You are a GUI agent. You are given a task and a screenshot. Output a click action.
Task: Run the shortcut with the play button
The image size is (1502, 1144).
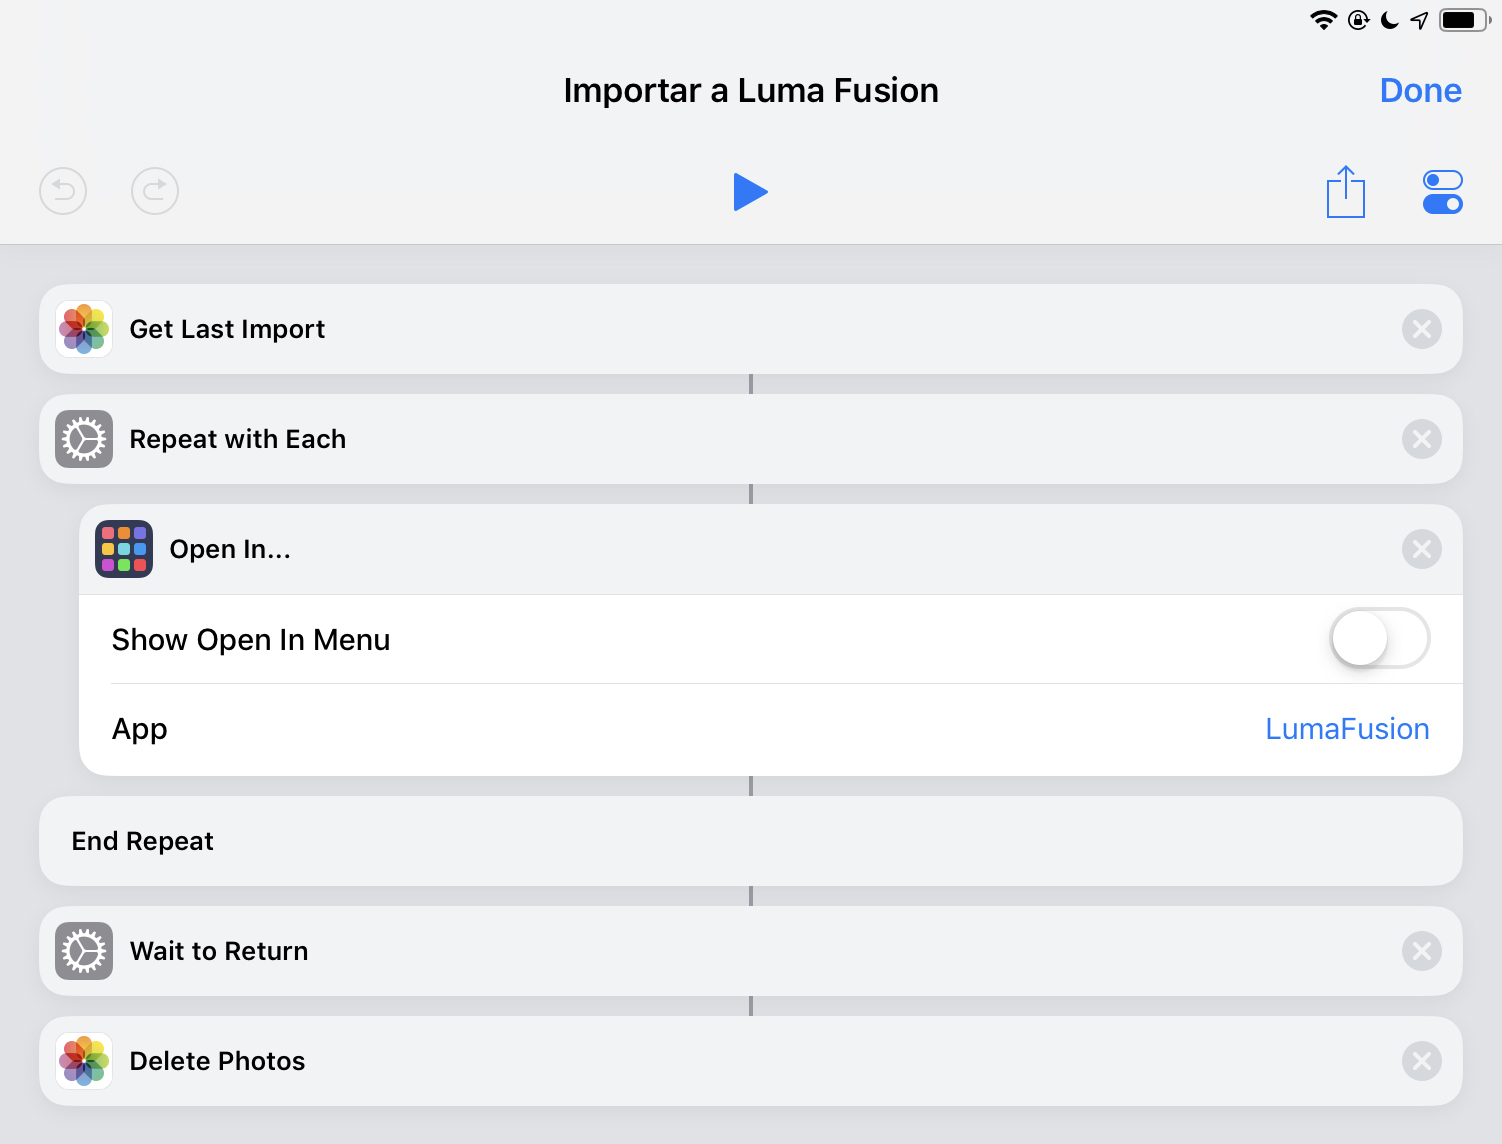pos(750,192)
